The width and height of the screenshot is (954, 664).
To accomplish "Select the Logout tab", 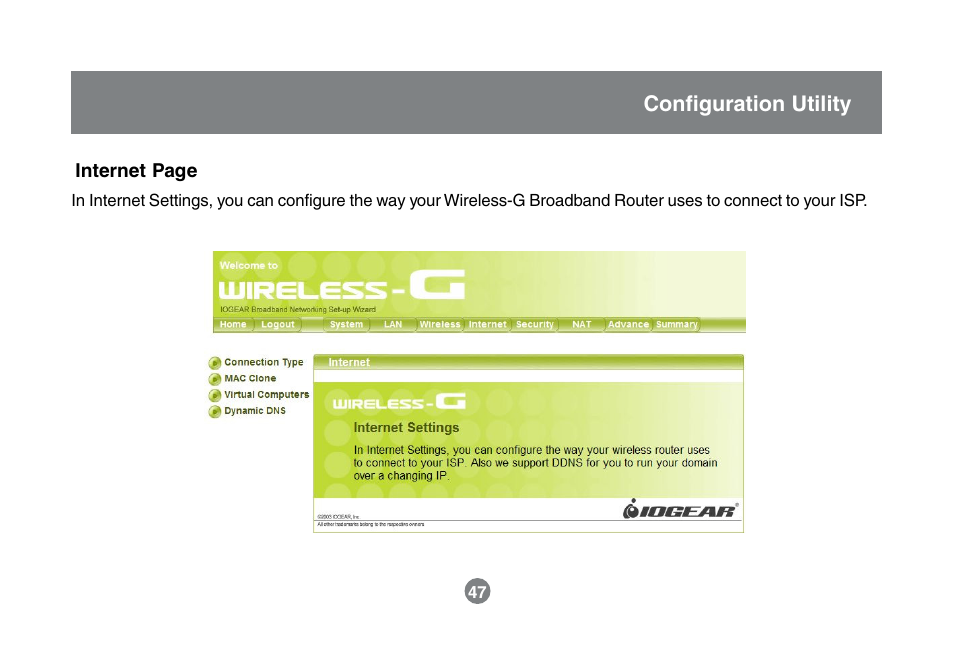I will click(277, 324).
